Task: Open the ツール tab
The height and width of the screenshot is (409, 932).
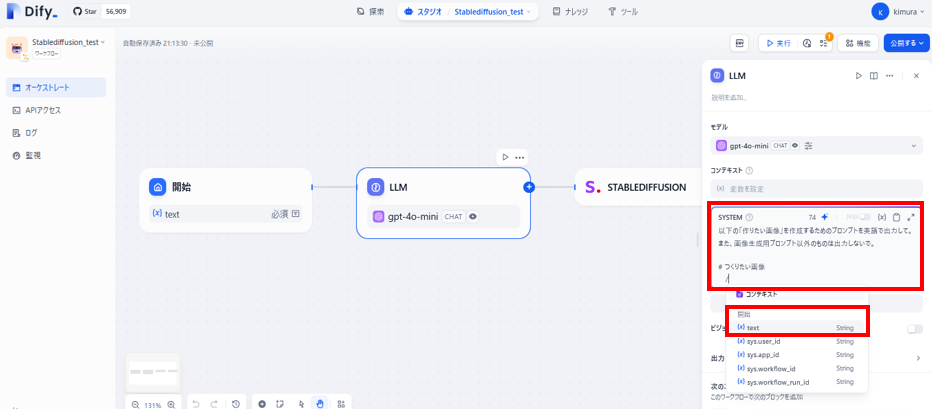Action: click(x=624, y=11)
